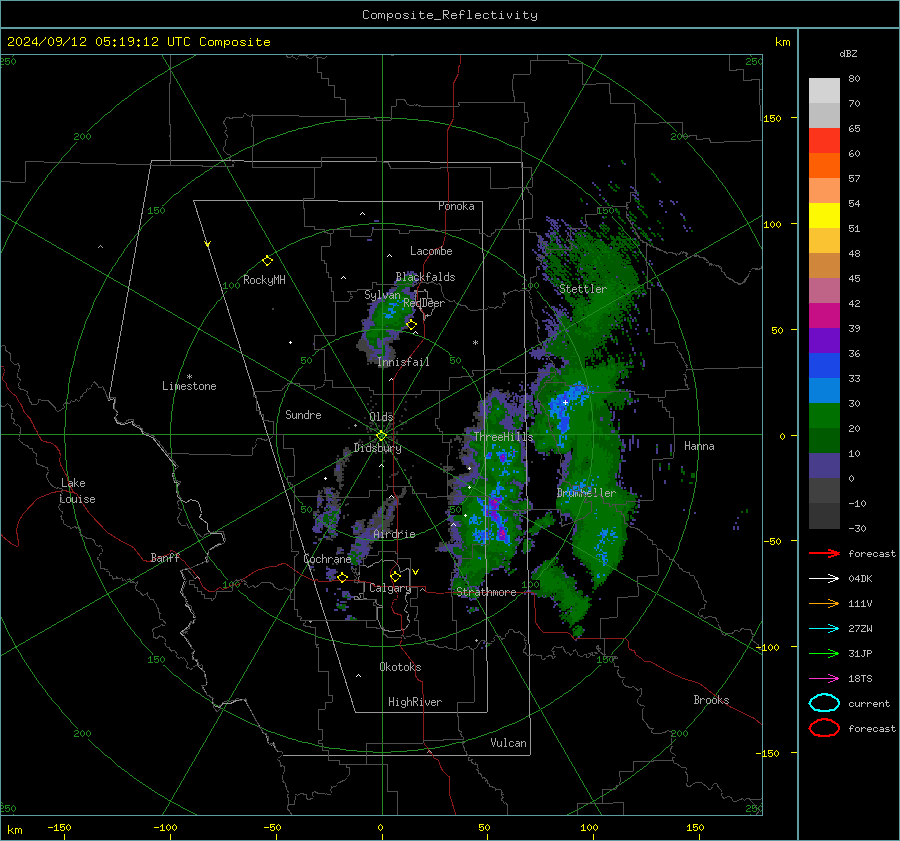Select the yellow 51–54 dBZ swatch

tap(824, 216)
